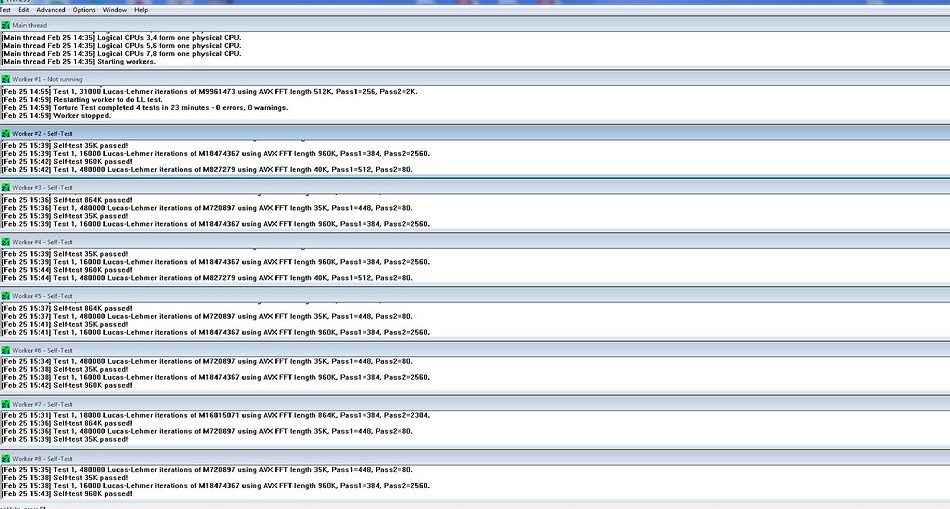Open the Test menu
The height and width of the screenshot is (509, 950).
click(x=5, y=9)
